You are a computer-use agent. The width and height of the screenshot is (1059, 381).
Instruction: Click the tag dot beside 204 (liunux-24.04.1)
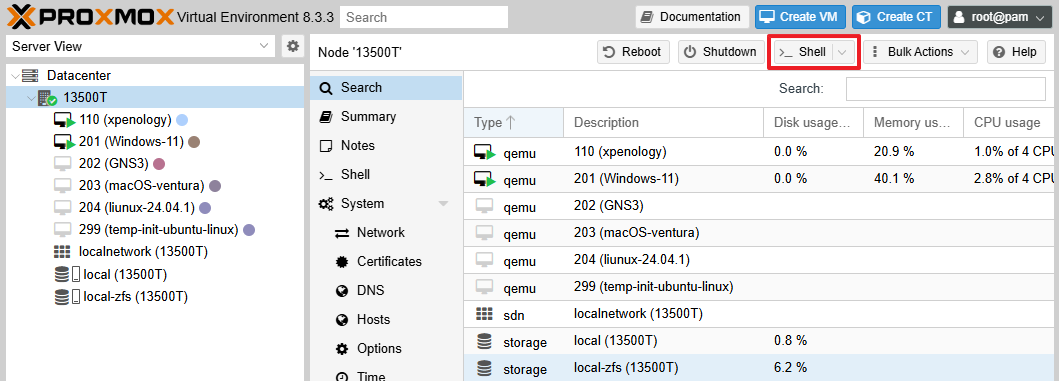point(205,207)
